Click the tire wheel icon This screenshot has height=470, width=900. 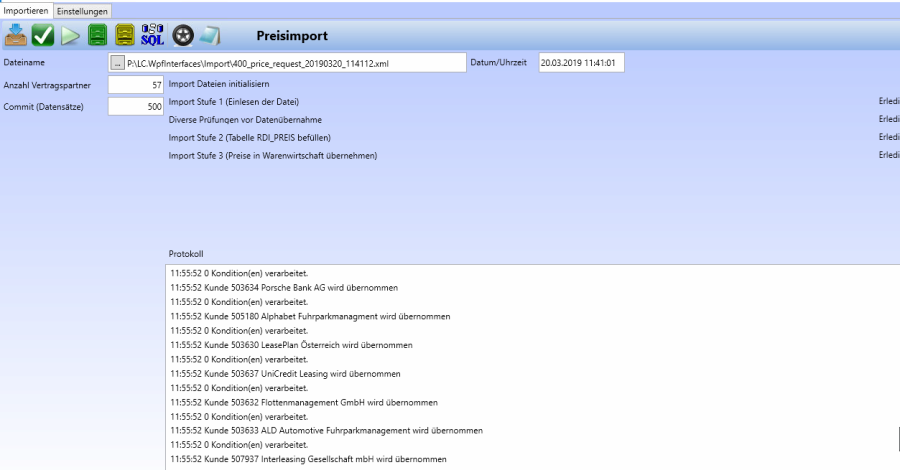point(182,37)
